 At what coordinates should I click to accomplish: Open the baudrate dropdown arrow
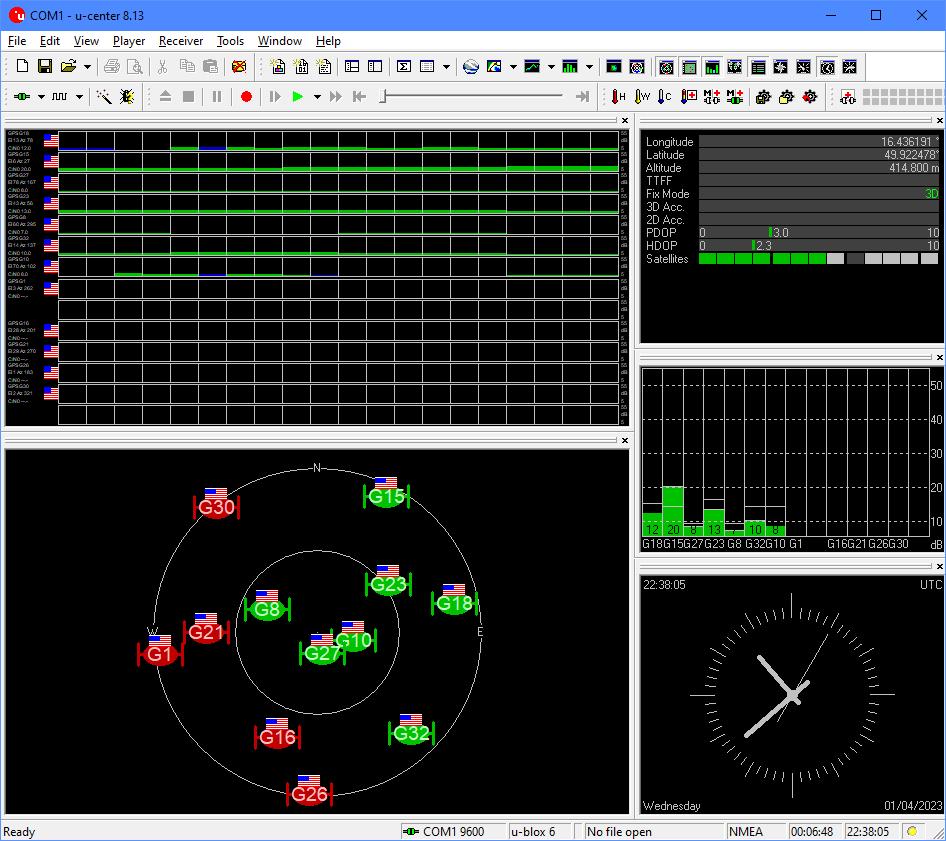(x=79, y=97)
